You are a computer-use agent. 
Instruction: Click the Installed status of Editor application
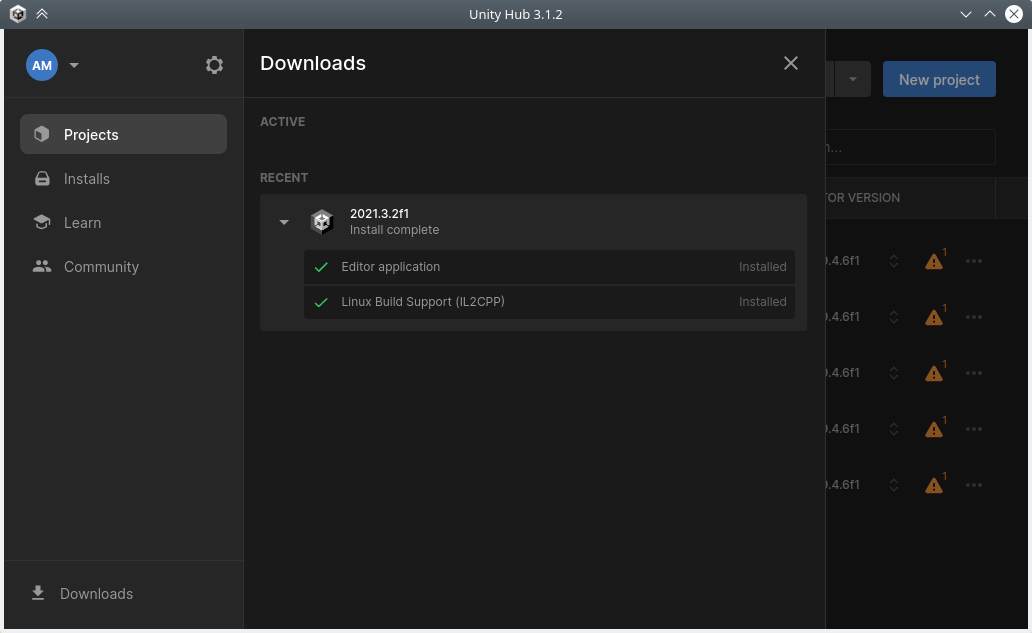coord(762,267)
